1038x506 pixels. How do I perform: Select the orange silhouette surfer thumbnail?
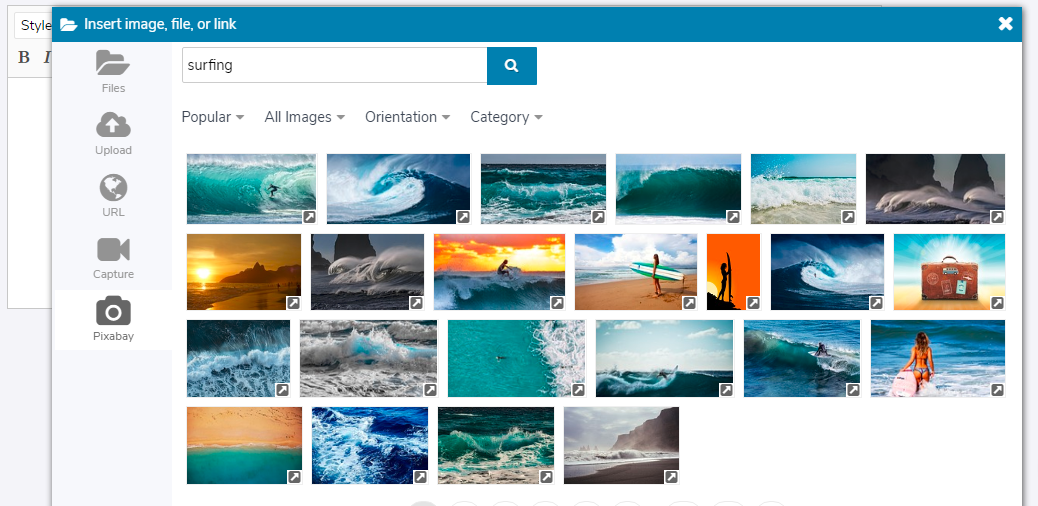pos(733,272)
